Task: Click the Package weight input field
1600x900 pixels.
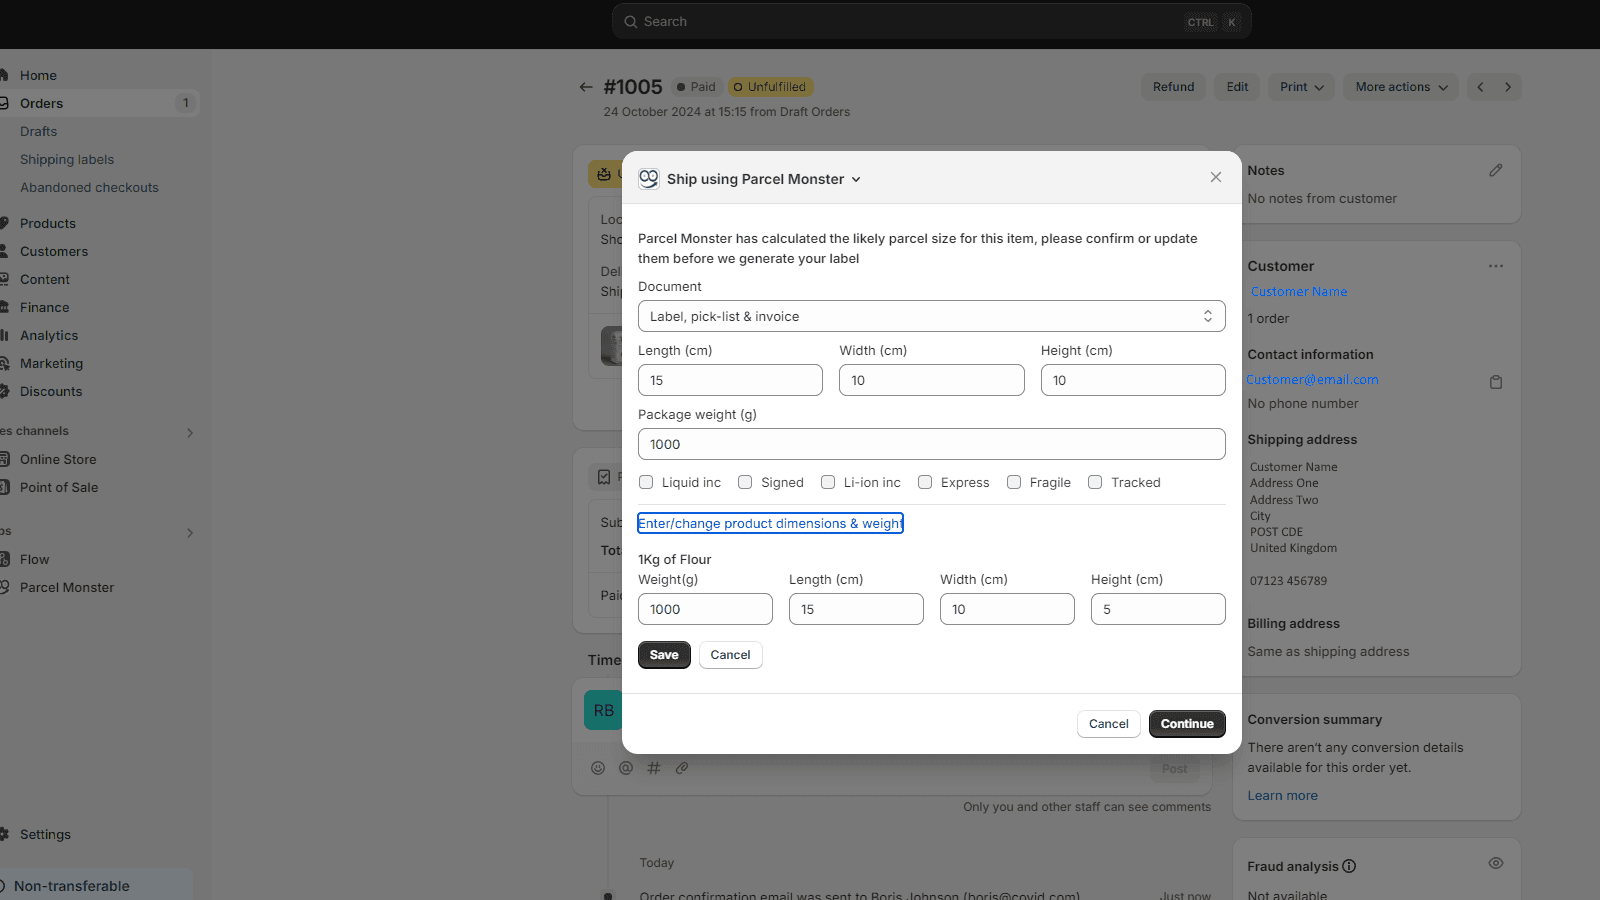Action: coord(931,444)
